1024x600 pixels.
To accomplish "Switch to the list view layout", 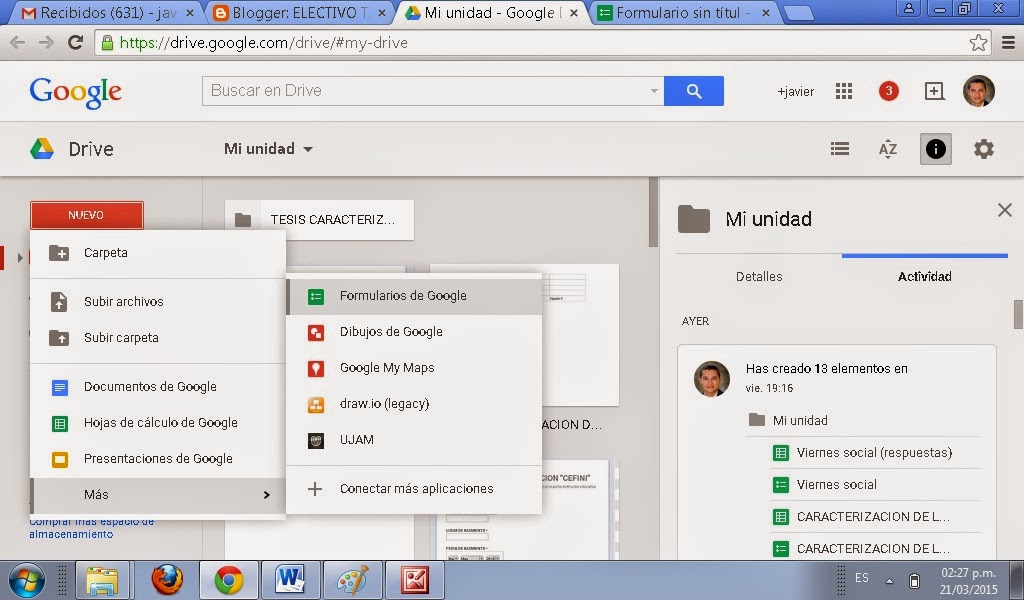I will [x=839, y=148].
